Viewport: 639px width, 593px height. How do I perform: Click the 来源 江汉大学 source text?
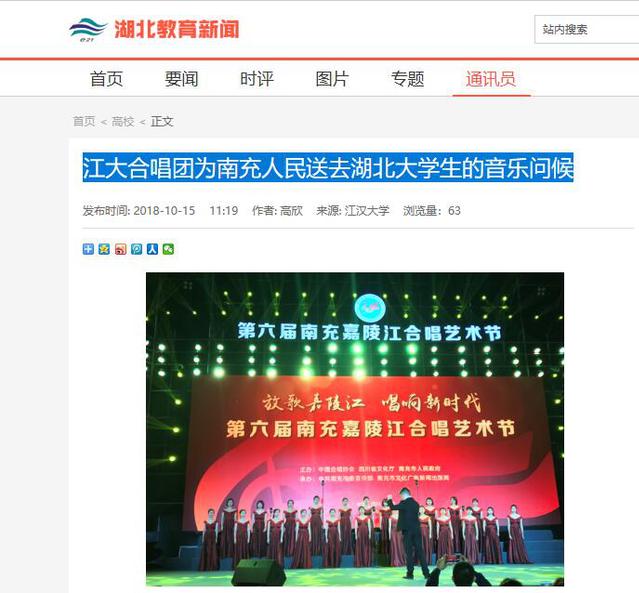pyautogui.click(x=353, y=211)
